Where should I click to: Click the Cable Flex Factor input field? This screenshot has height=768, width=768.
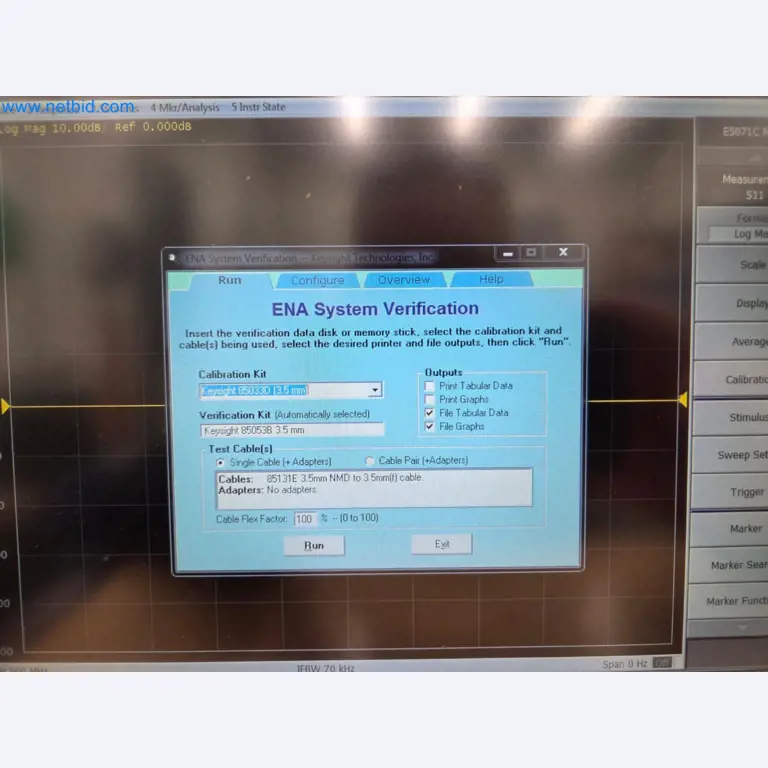tap(304, 519)
